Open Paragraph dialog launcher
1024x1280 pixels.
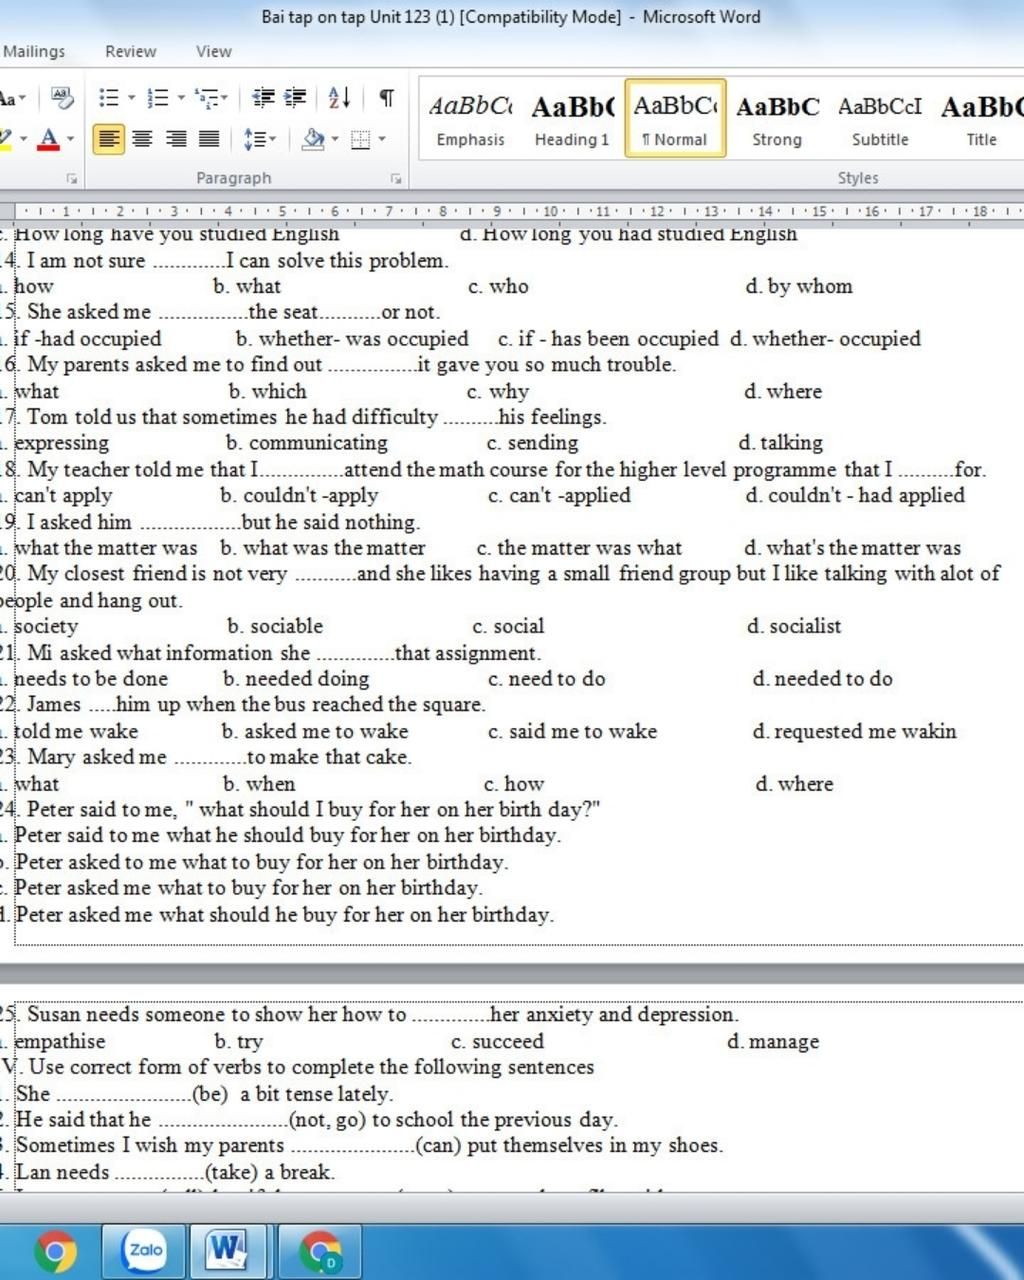pos(396,179)
